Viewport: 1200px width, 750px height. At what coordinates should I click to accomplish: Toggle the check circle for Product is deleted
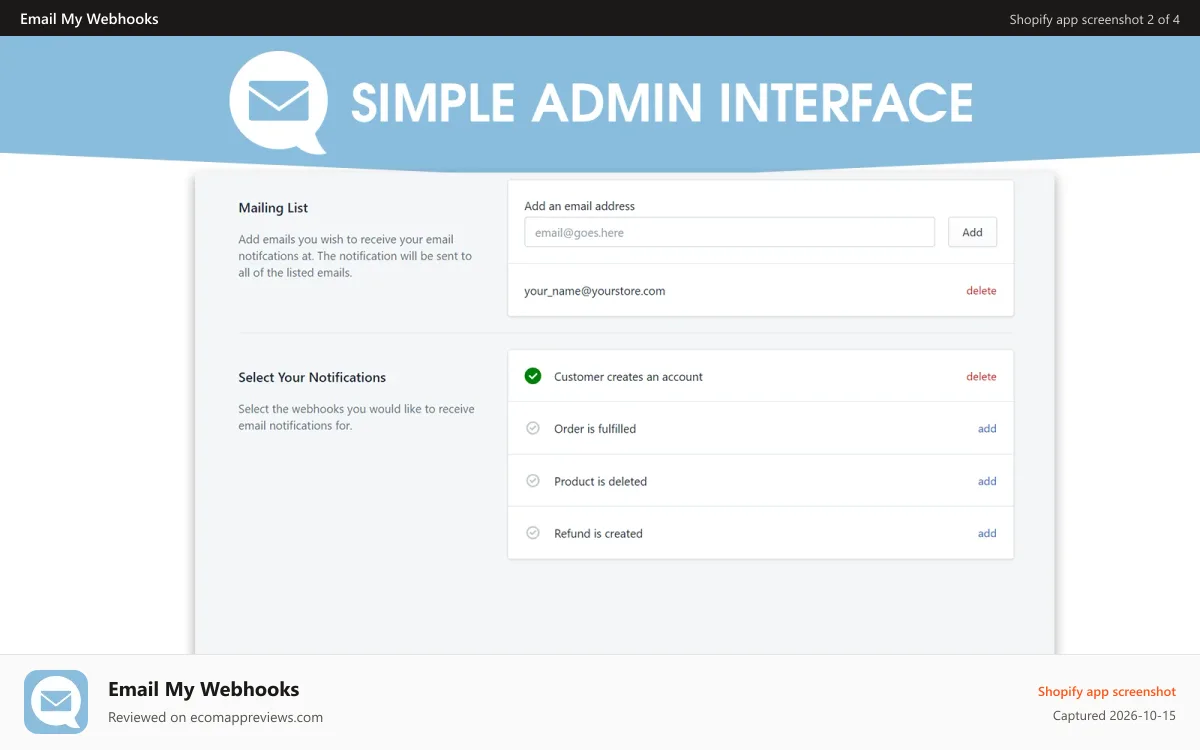(x=533, y=481)
